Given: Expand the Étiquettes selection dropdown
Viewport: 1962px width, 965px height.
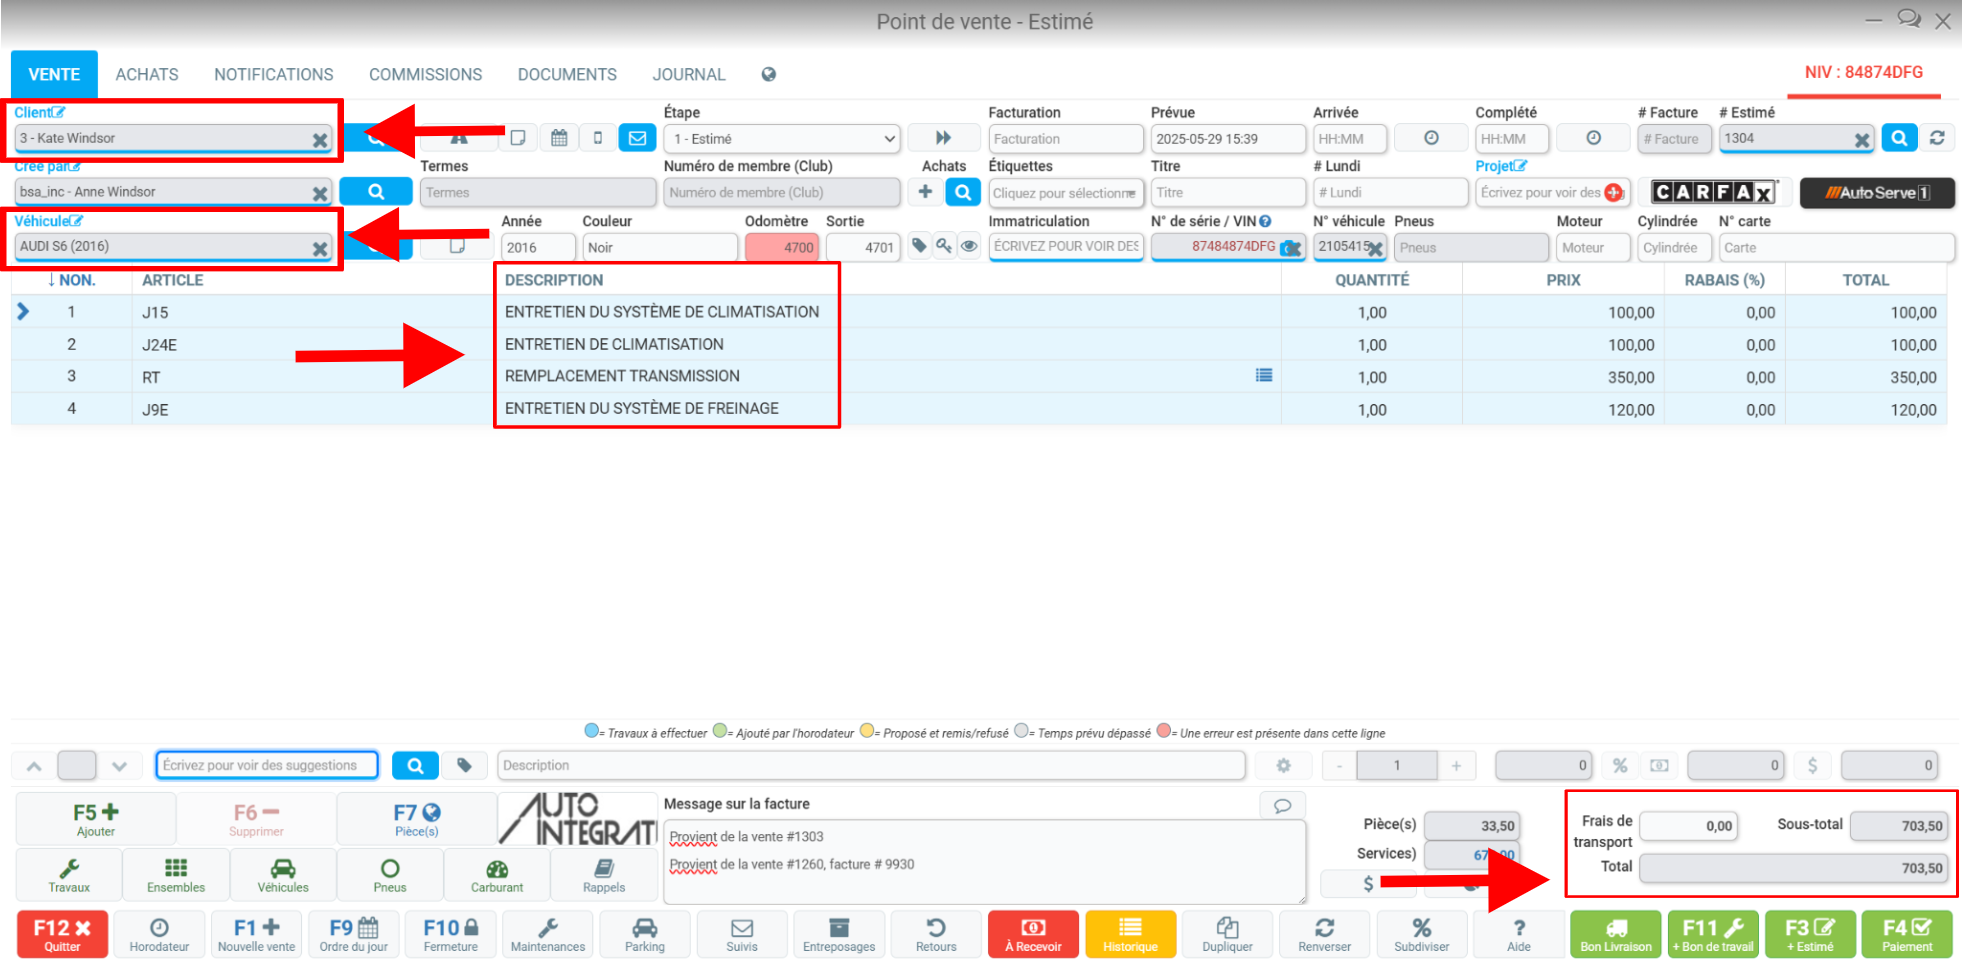Looking at the screenshot, I should (1064, 192).
